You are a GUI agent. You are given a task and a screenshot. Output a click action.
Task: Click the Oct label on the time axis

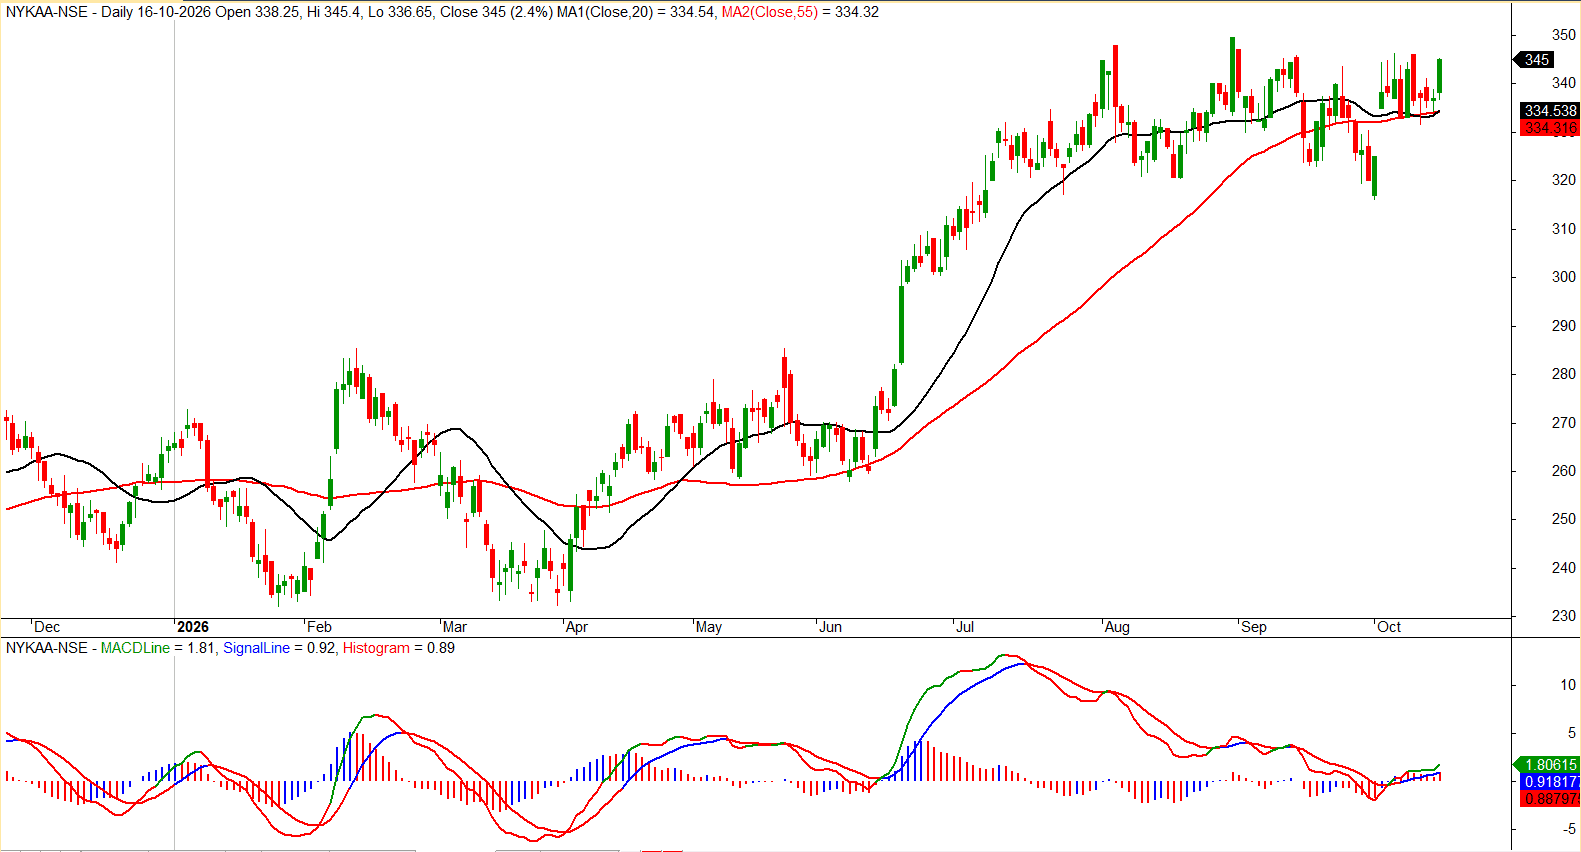tap(1389, 627)
